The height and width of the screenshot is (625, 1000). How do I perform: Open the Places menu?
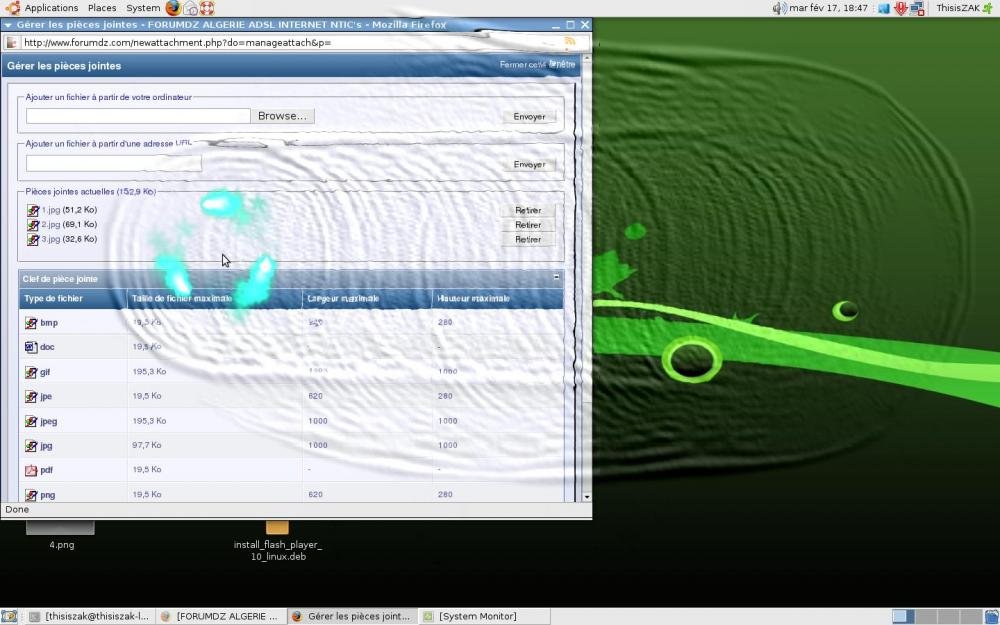click(x=102, y=8)
